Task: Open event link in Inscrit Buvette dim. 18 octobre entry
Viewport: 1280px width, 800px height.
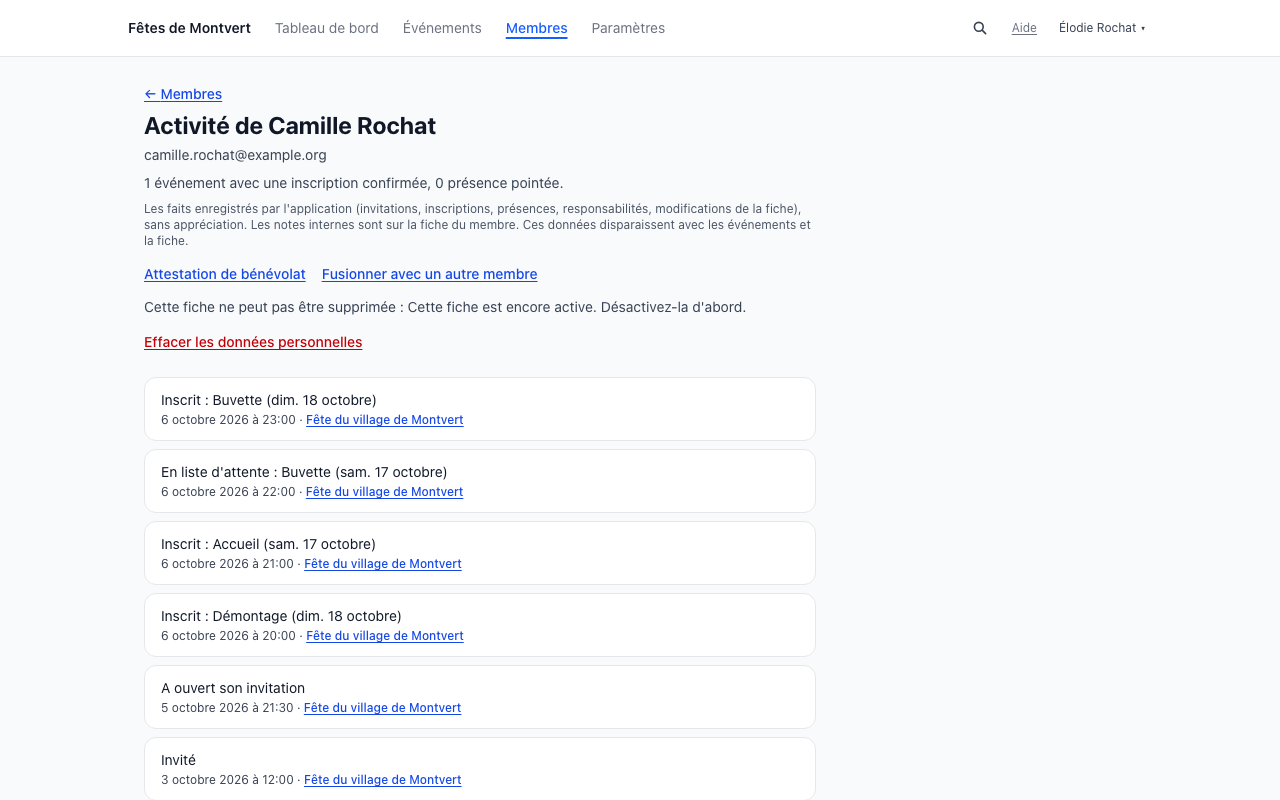Action: click(x=385, y=420)
